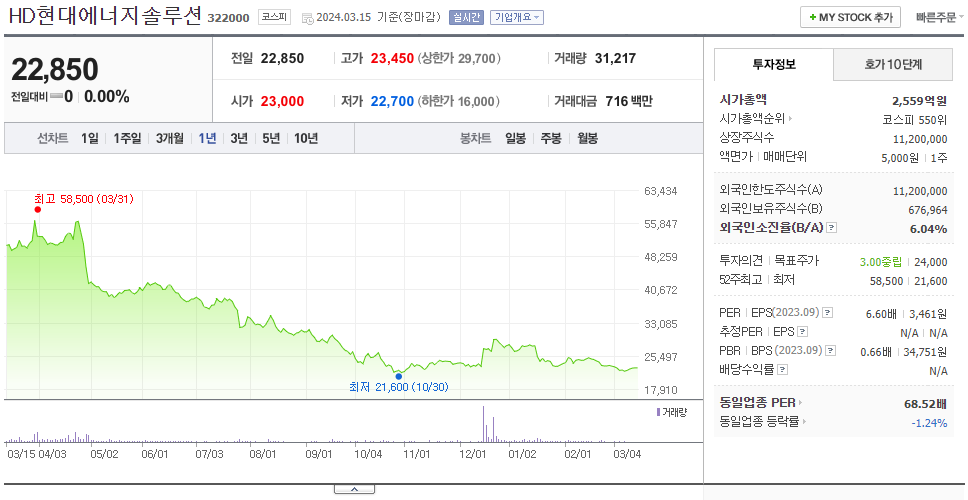Open 동일업종 PER arrow link

800,403
